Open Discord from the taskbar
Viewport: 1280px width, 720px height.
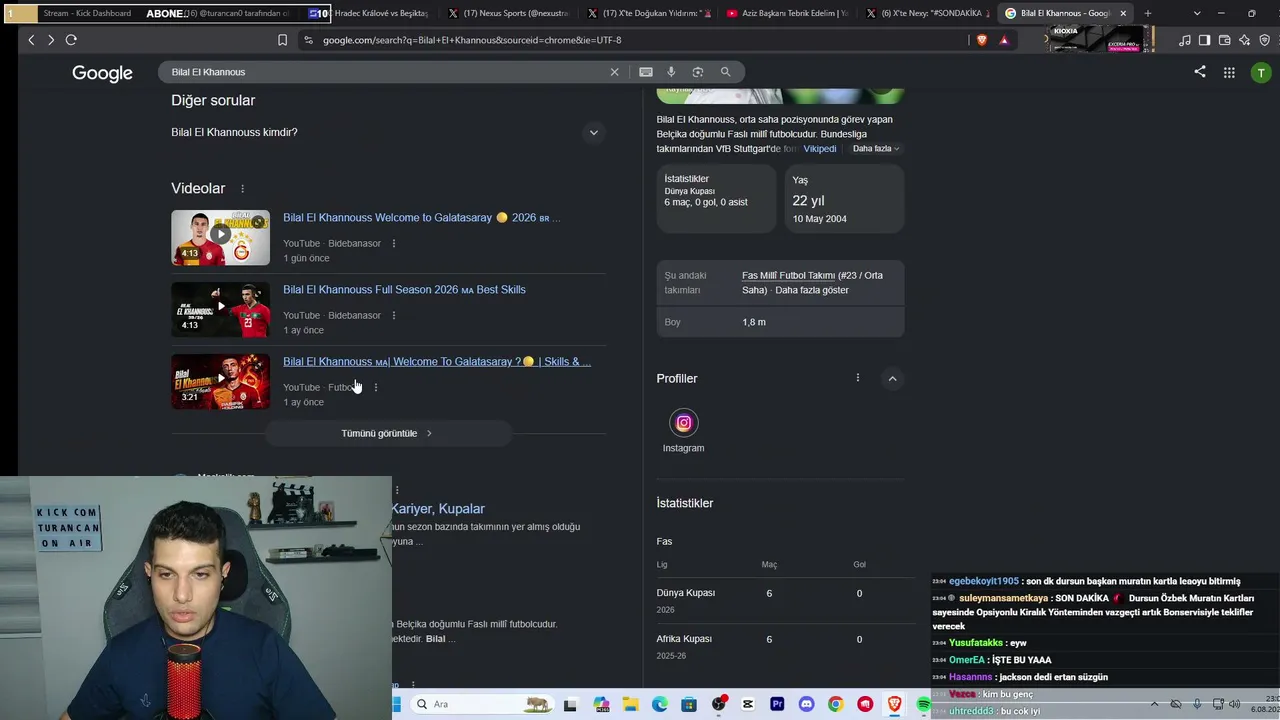pos(807,704)
